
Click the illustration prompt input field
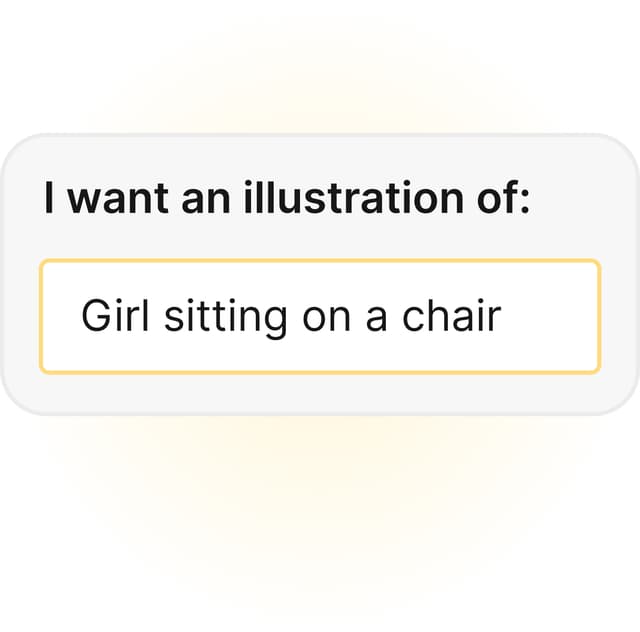point(320,316)
